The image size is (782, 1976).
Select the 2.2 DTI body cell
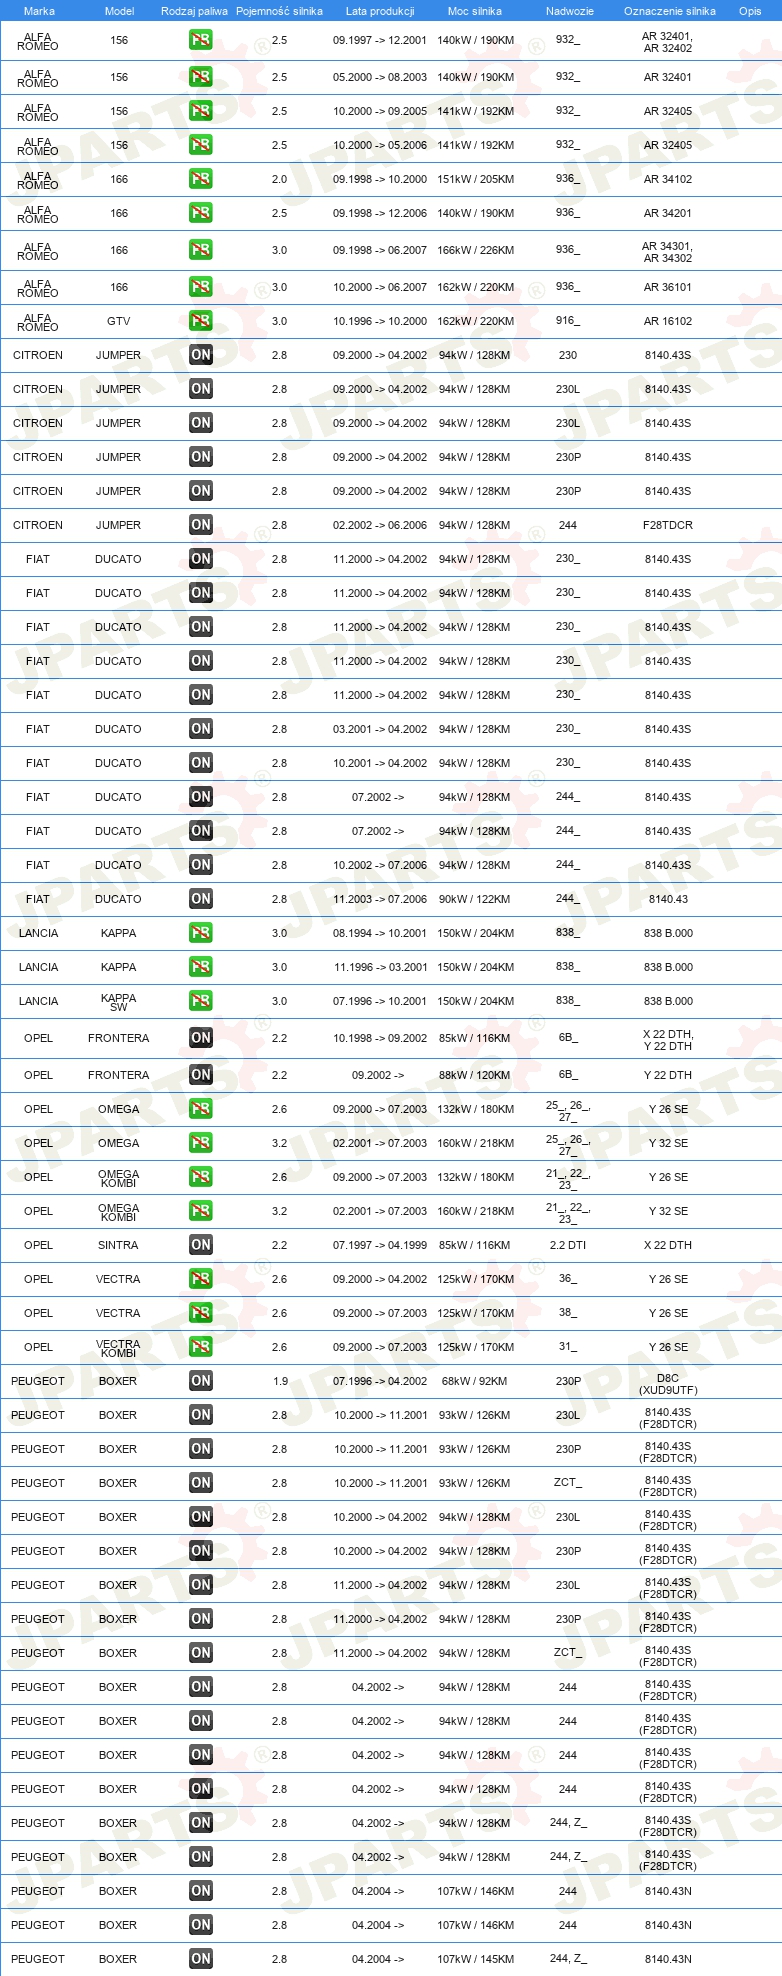pos(568,1245)
